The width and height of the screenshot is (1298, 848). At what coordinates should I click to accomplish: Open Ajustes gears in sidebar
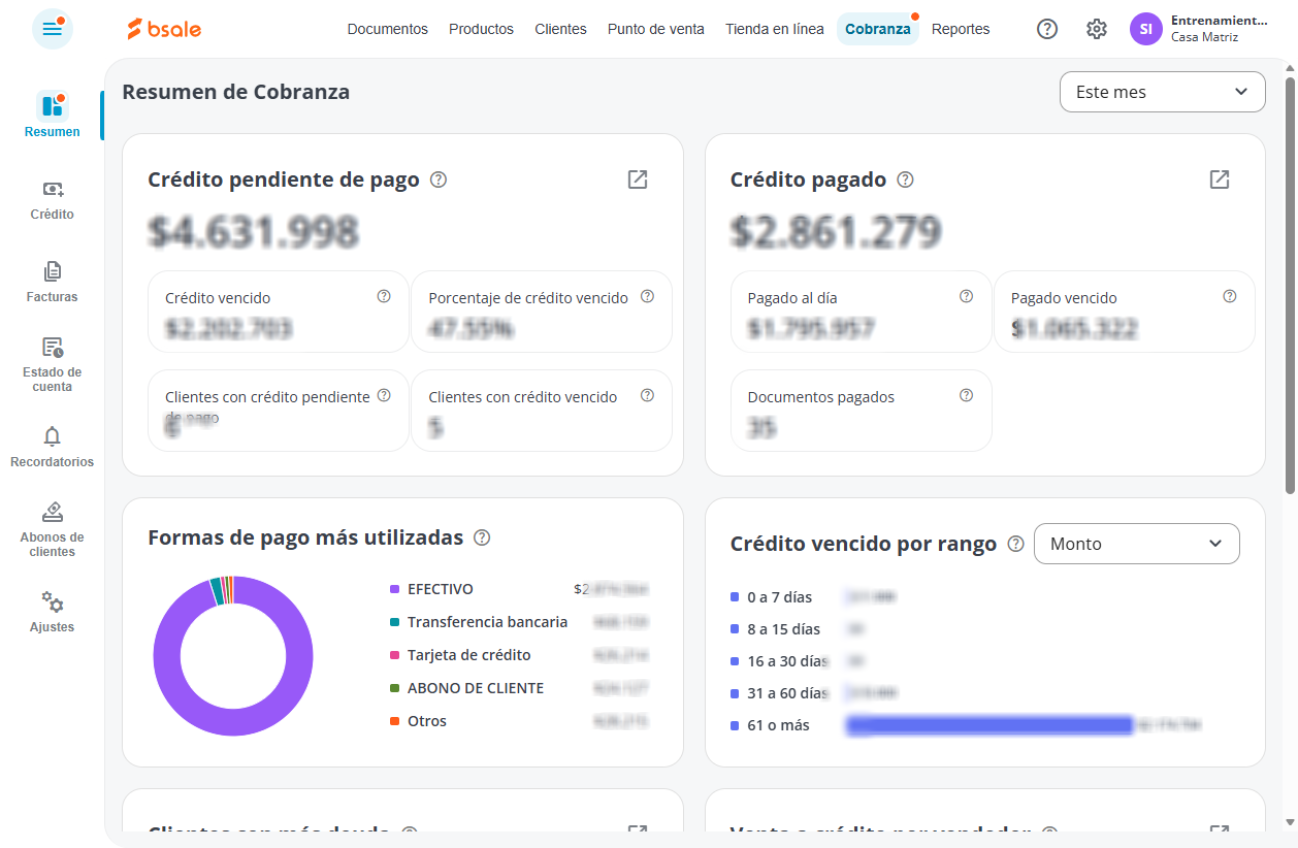(52, 602)
